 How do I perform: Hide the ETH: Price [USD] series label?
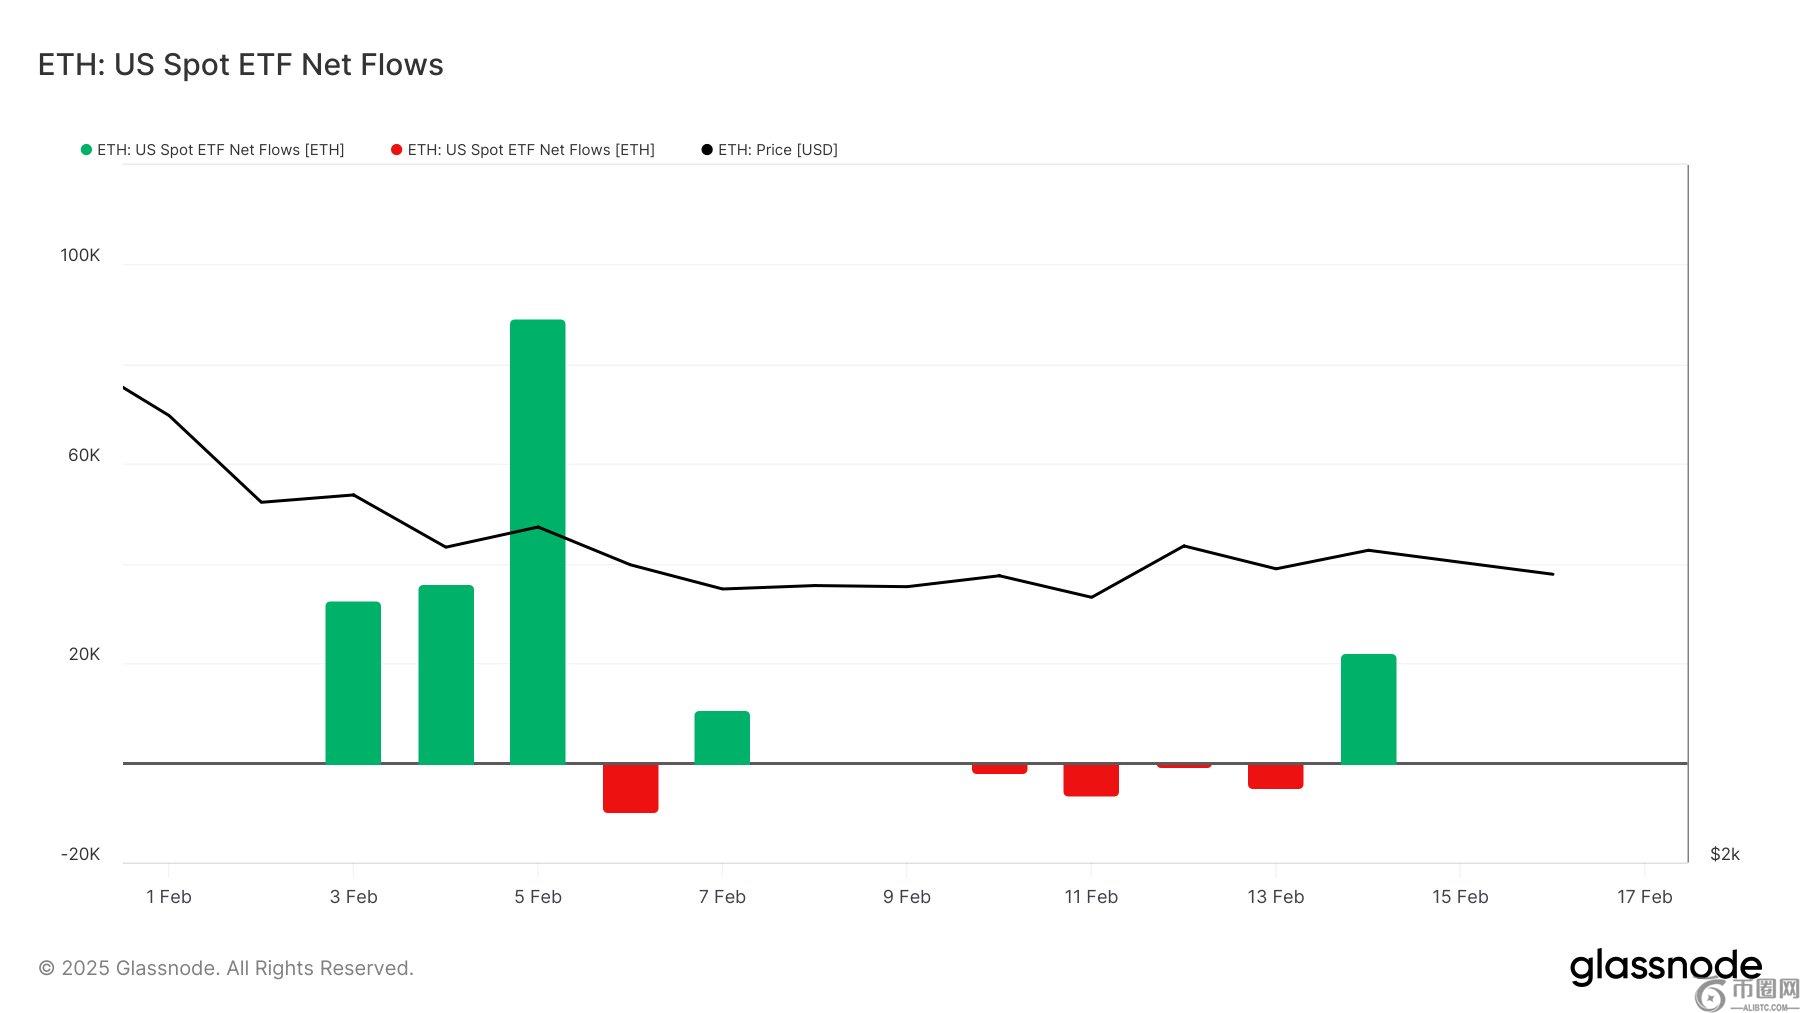[777, 150]
